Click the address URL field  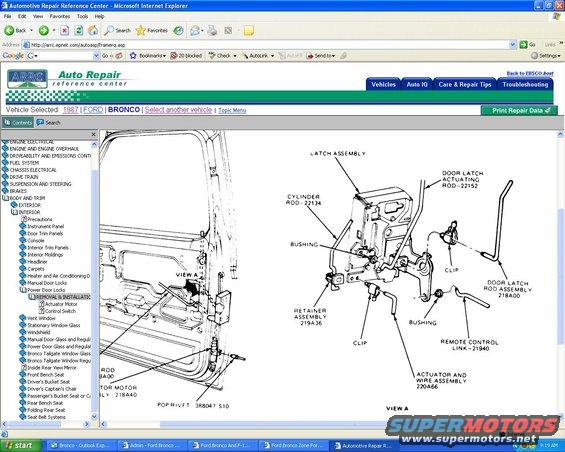point(268,45)
